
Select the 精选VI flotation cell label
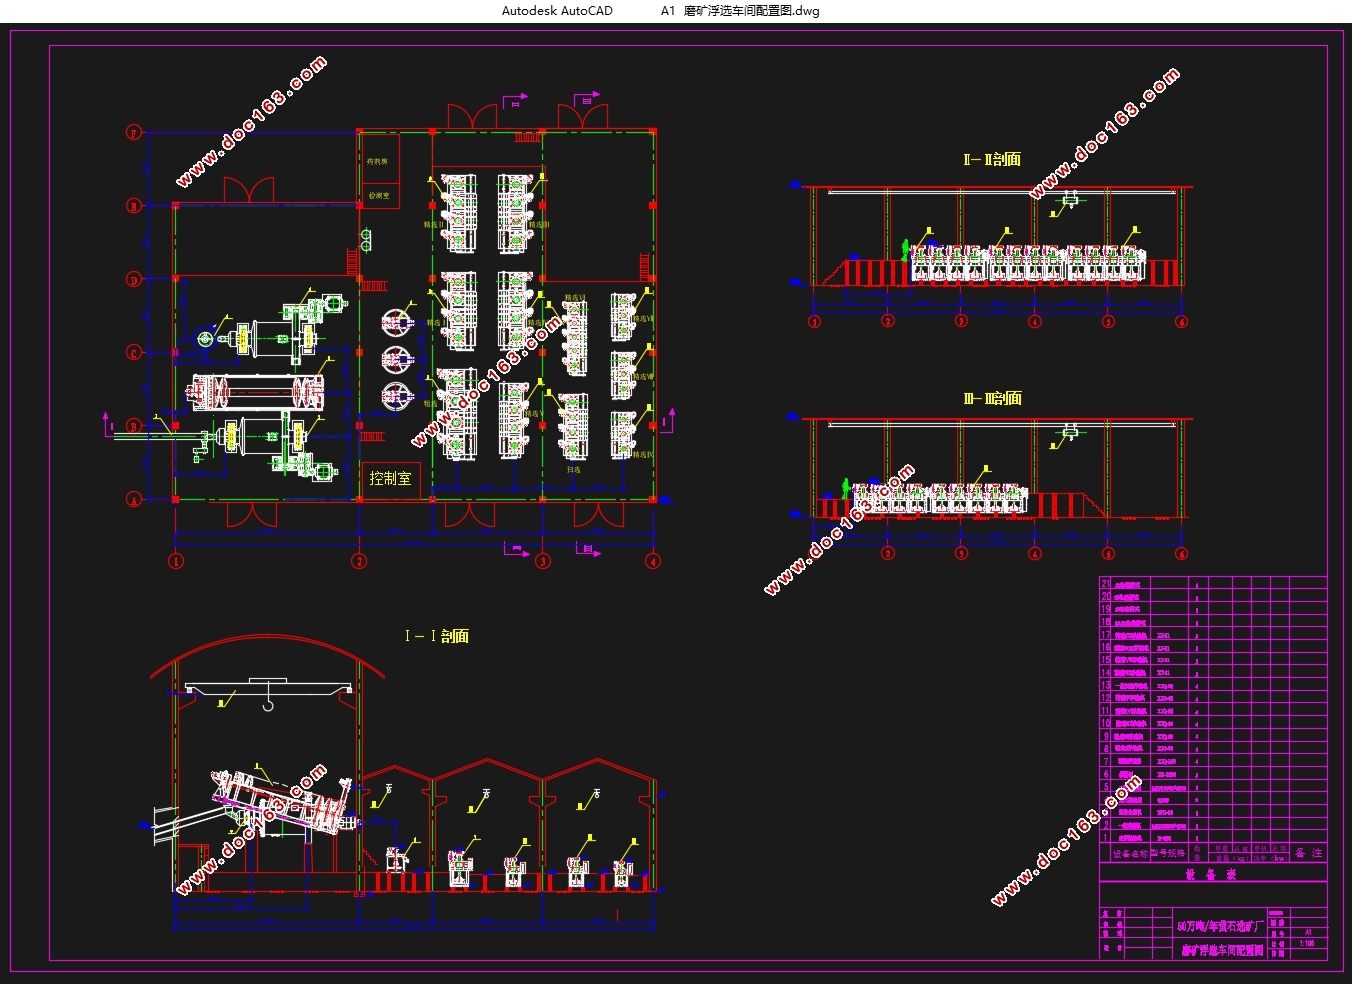point(576,296)
